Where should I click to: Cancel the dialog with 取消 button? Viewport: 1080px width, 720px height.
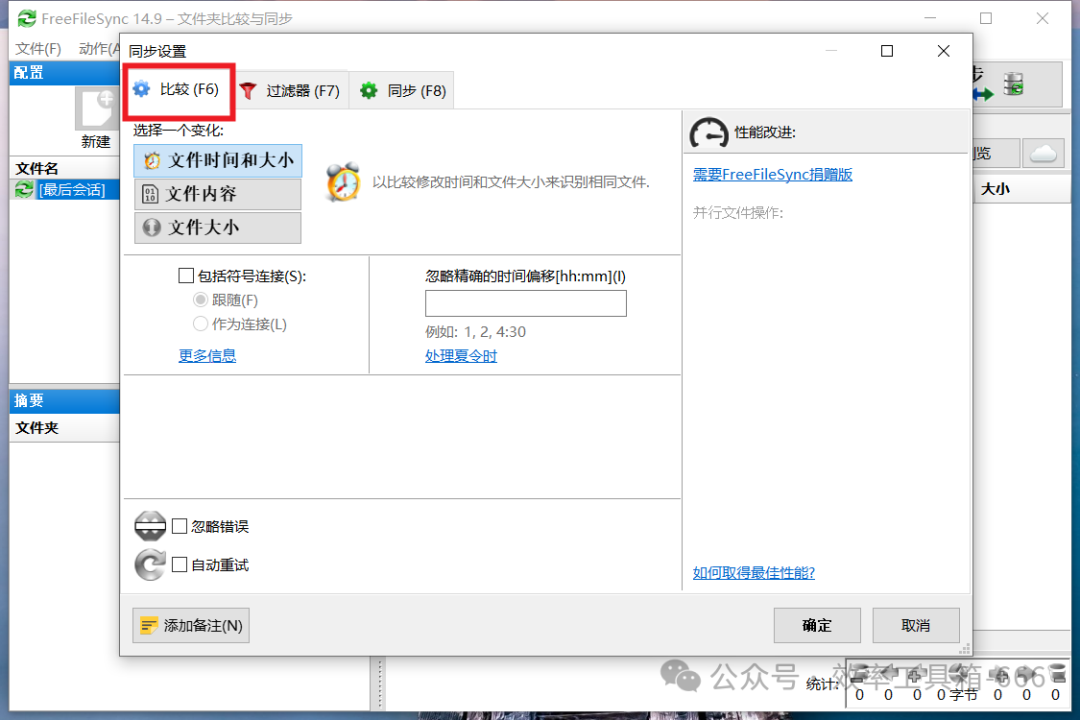pos(916,626)
